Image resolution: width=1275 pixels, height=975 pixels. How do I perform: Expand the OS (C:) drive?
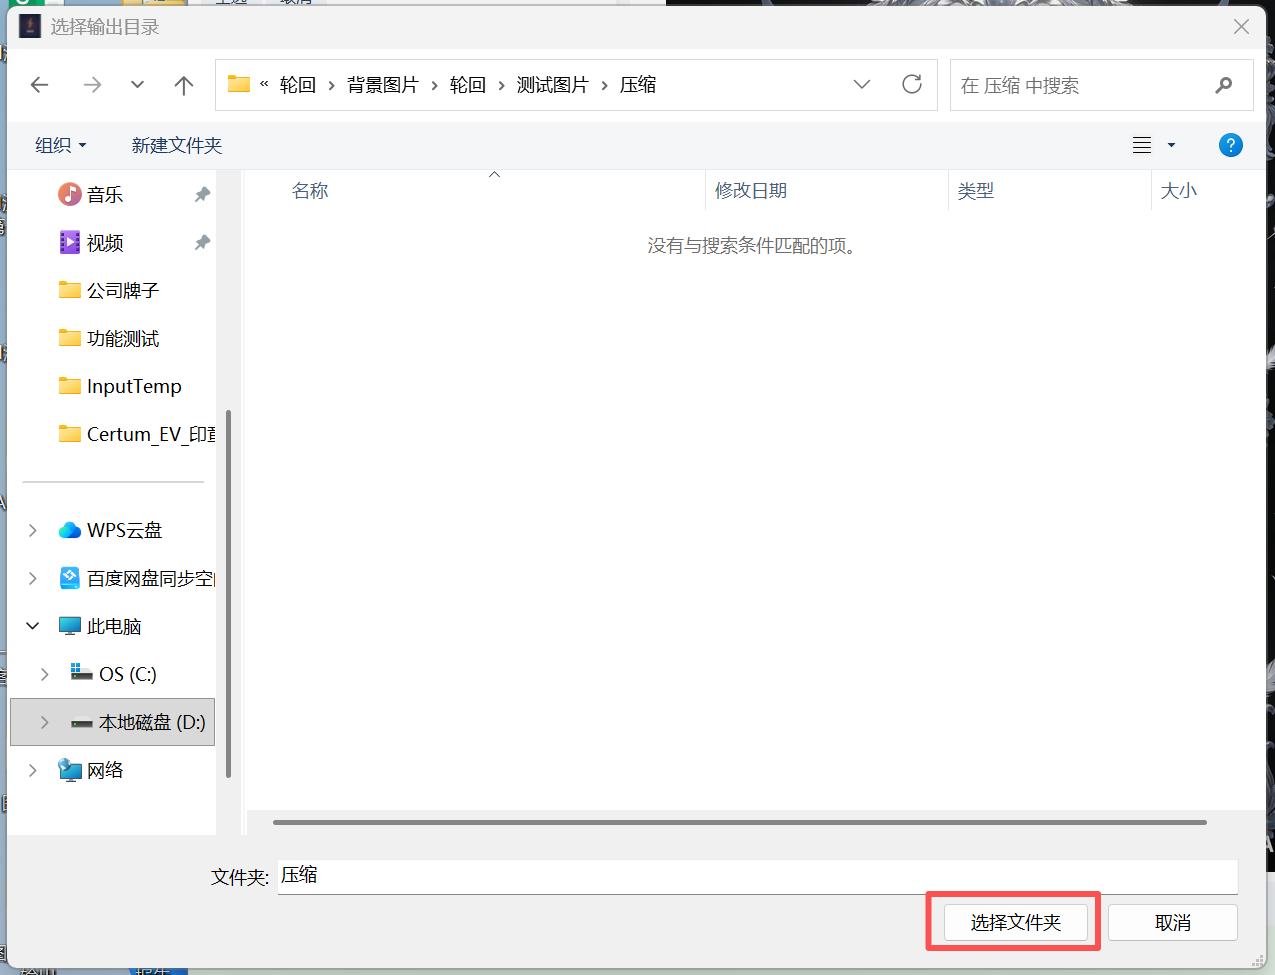click(x=45, y=674)
